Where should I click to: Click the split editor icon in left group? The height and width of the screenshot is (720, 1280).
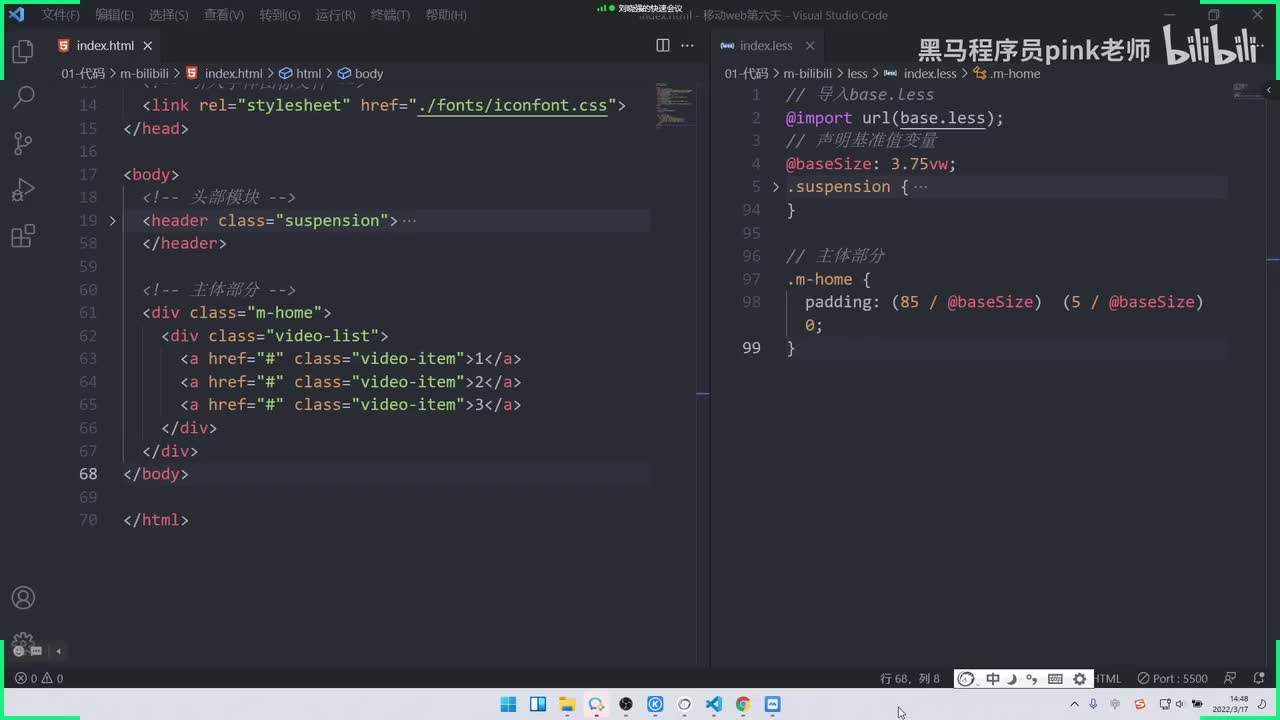pos(663,45)
